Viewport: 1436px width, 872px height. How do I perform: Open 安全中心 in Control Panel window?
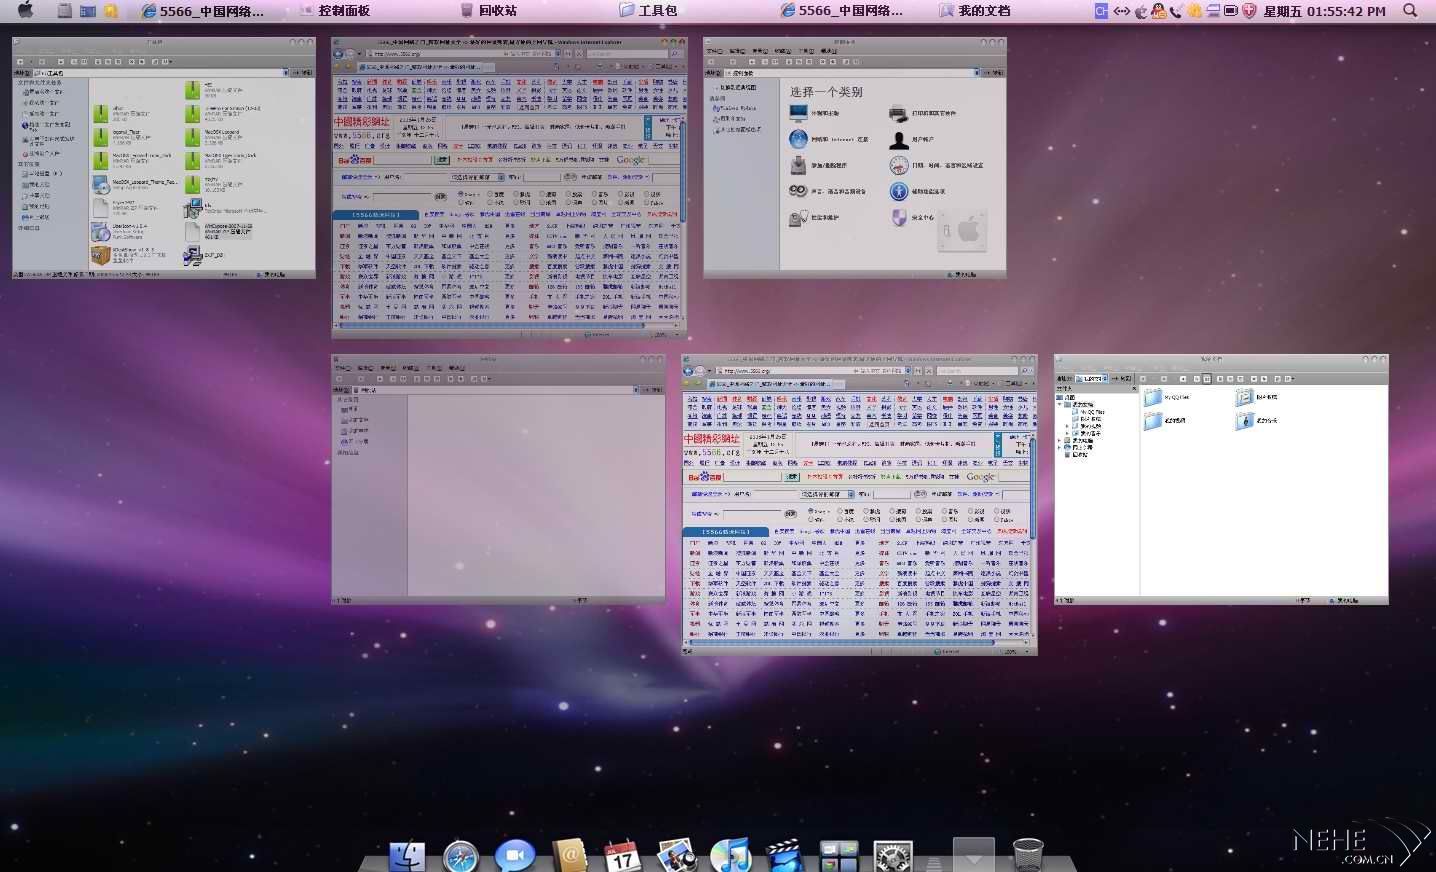(x=899, y=217)
